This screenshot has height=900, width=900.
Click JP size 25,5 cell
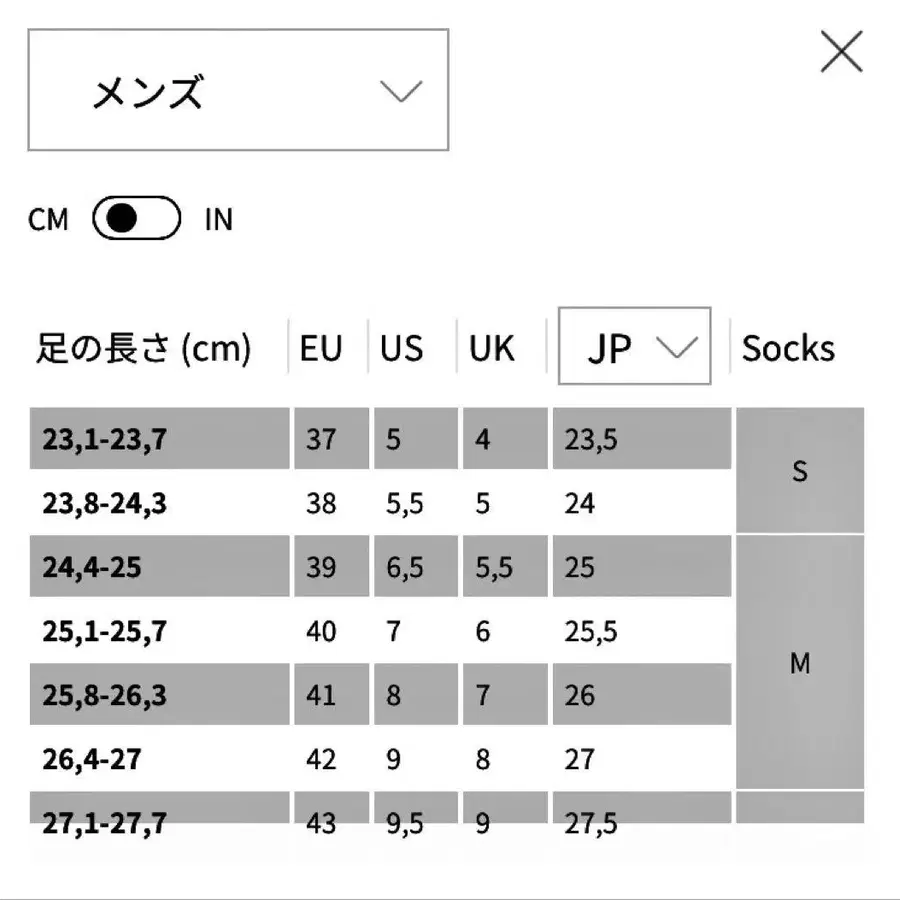[591, 631]
